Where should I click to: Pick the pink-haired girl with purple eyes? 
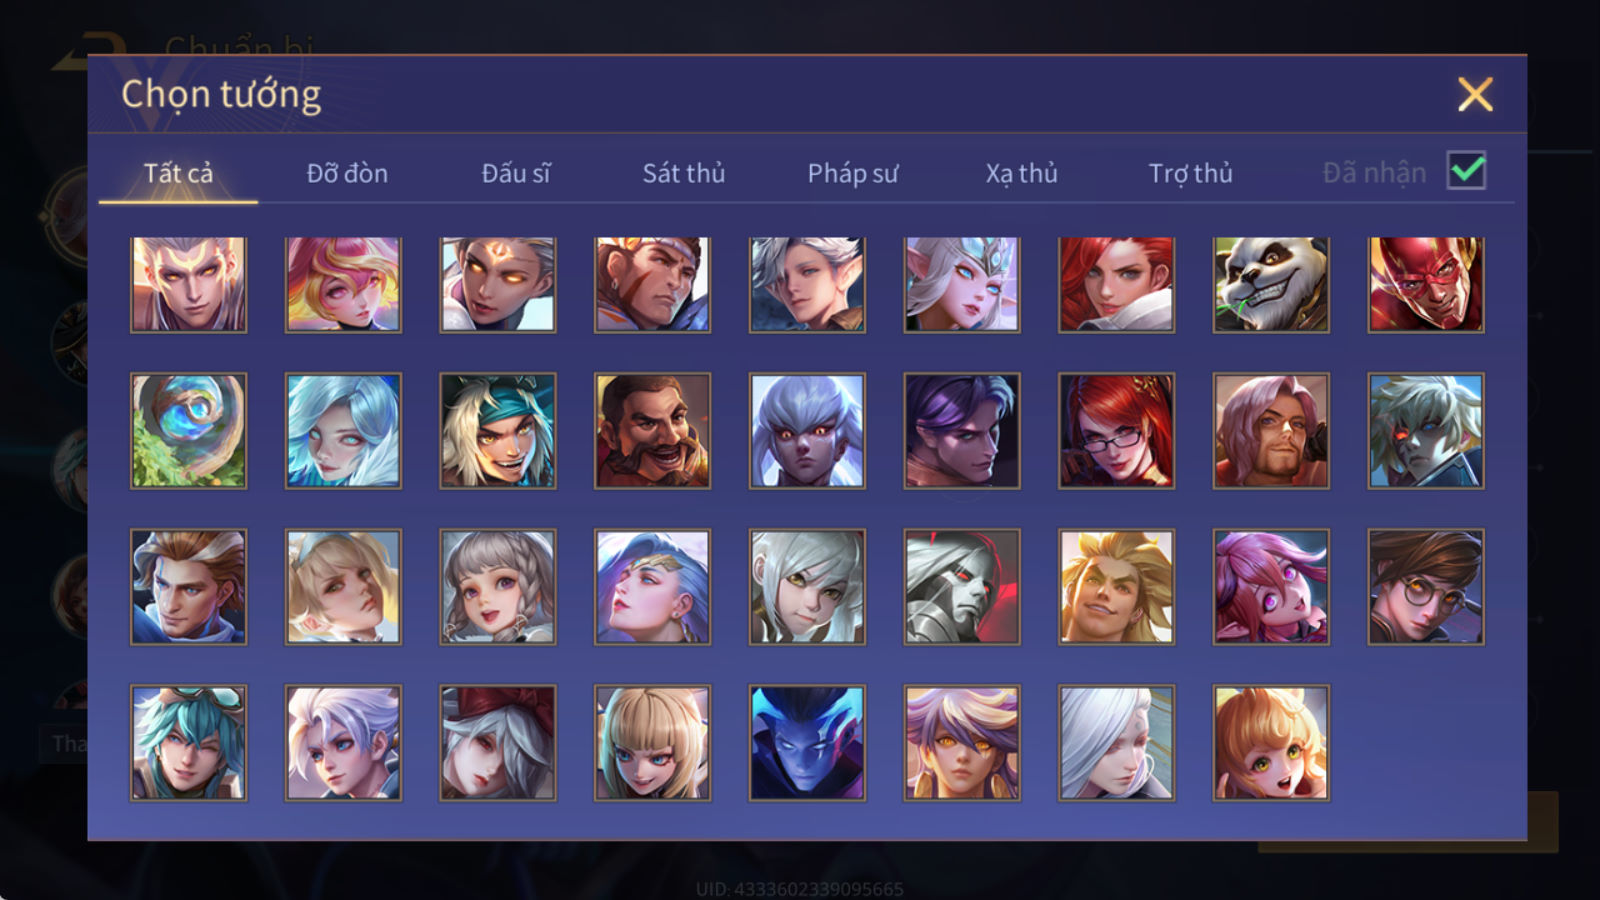[x=1271, y=587]
